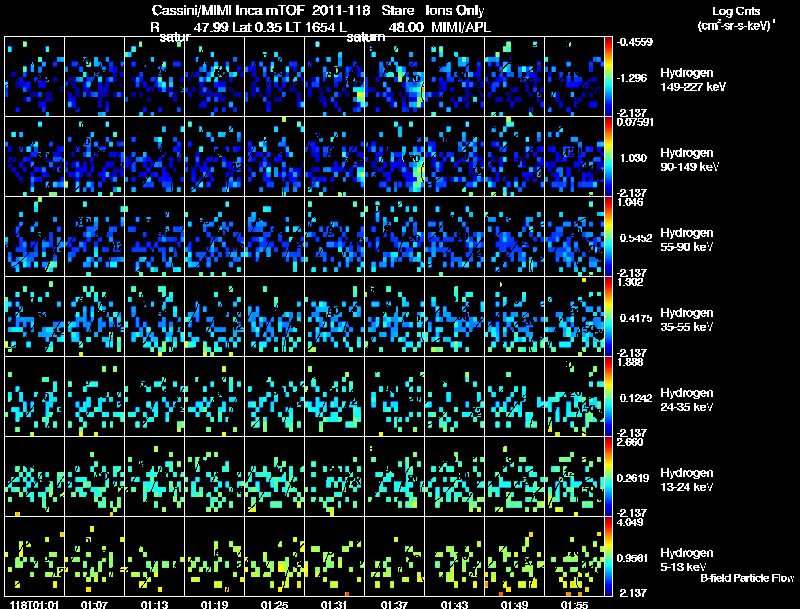Screen dimensions: 800x609
Task: Select the colorbar maximum value '-0.4559'
Action: coord(634,42)
